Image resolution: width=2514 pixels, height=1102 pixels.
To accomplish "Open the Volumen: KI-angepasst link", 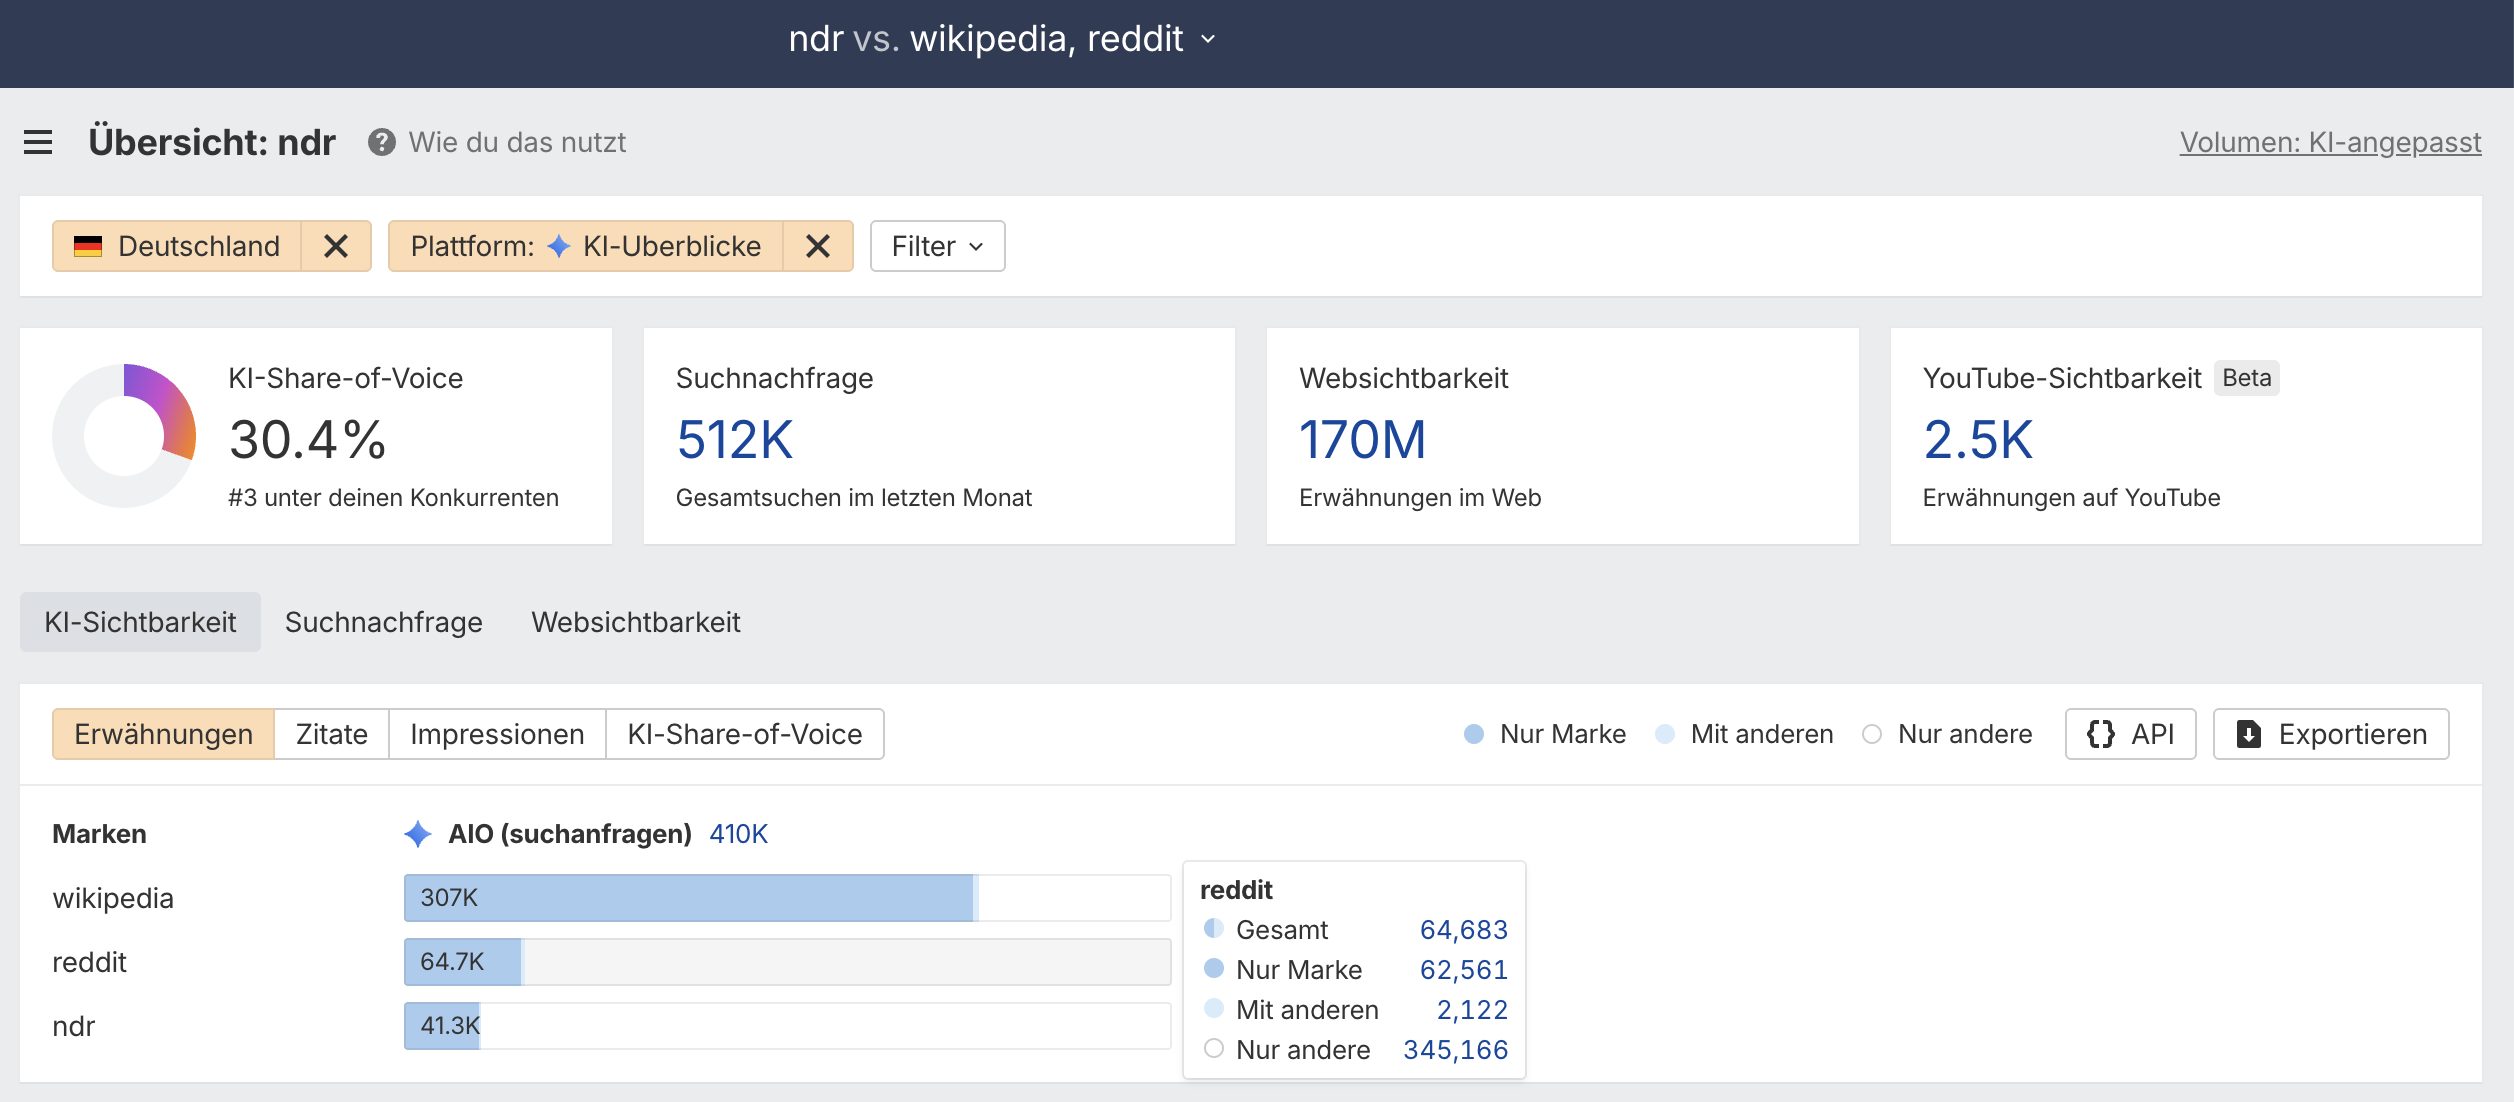I will [x=2330, y=142].
